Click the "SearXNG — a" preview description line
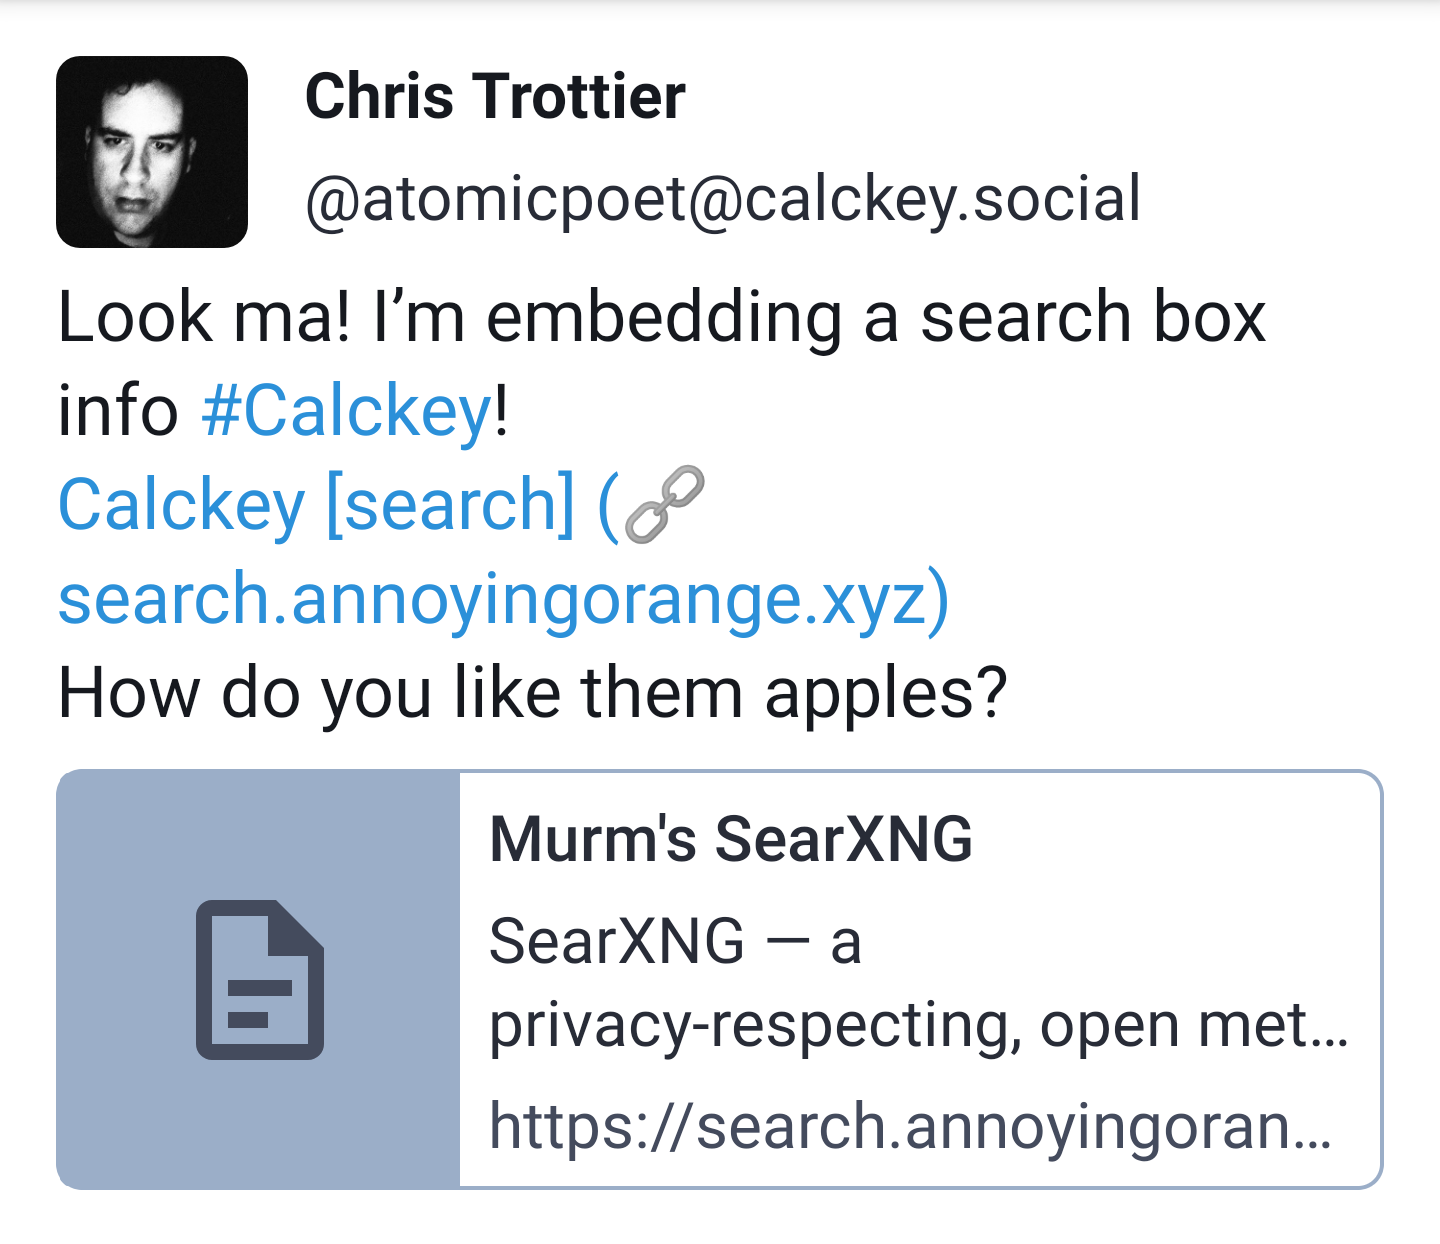The height and width of the screenshot is (1244, 1440). tap(675, 942)
